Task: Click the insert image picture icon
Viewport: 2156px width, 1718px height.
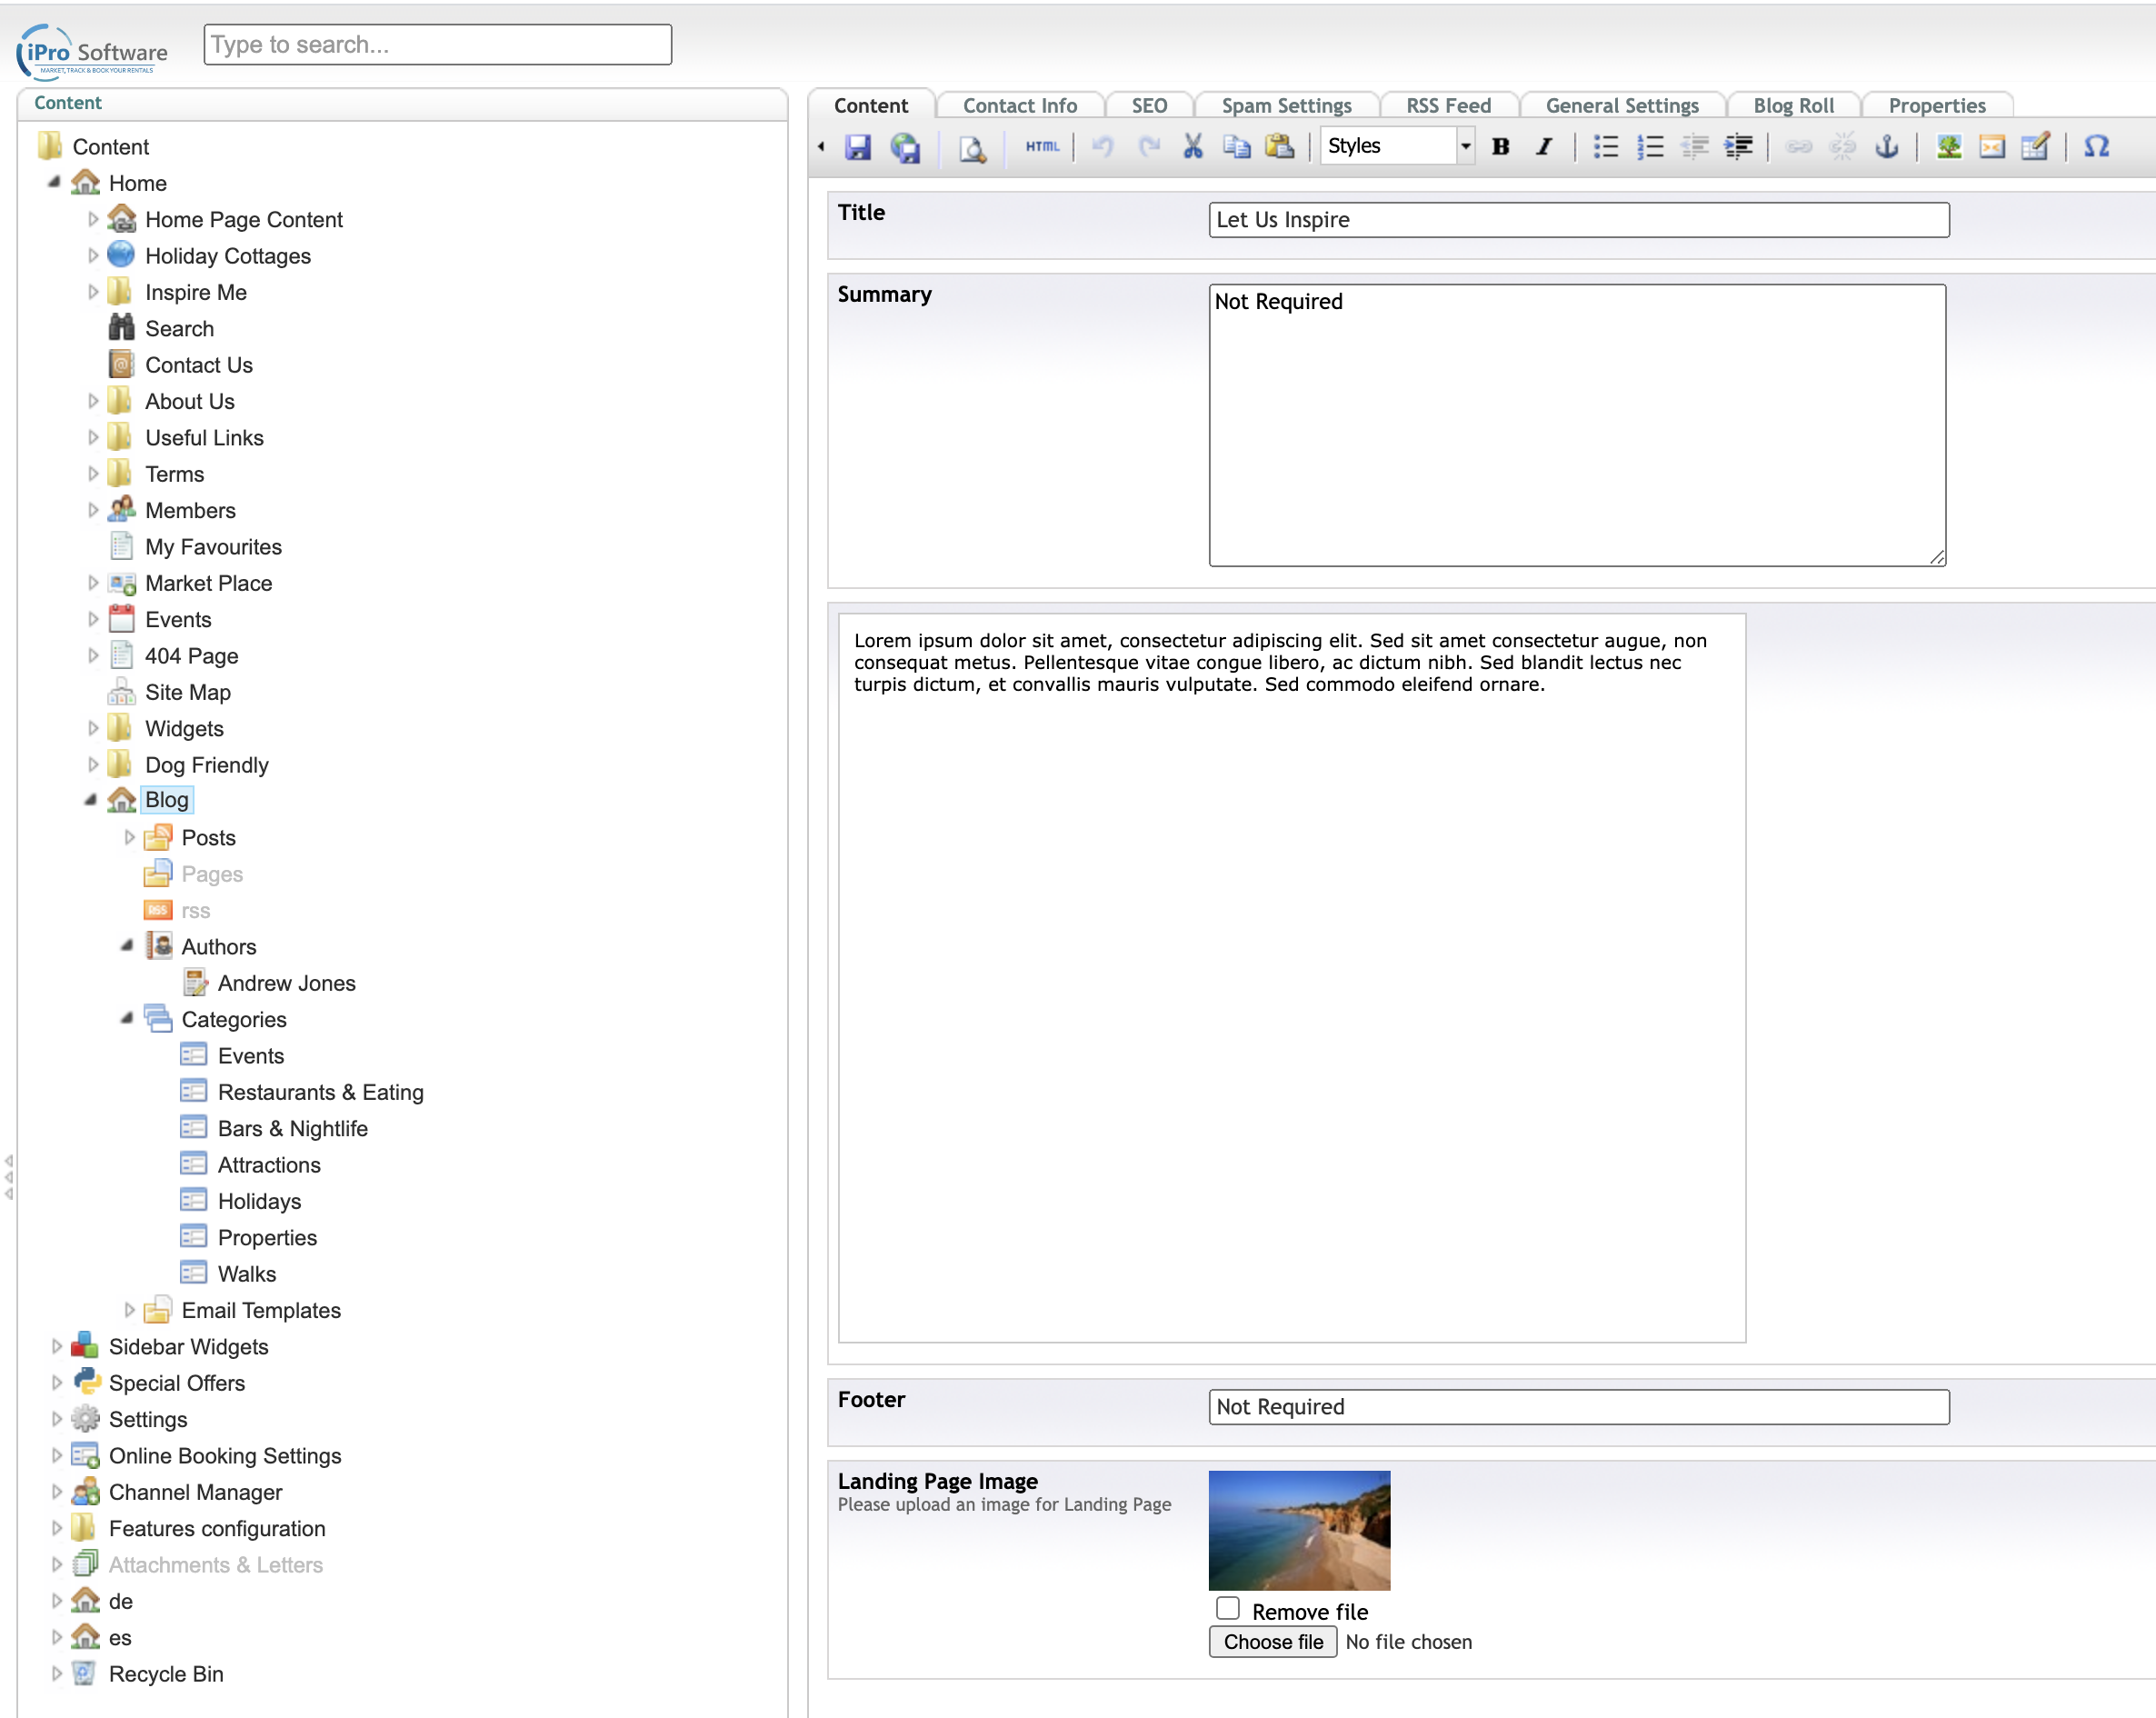Action: pos(1948,147)
